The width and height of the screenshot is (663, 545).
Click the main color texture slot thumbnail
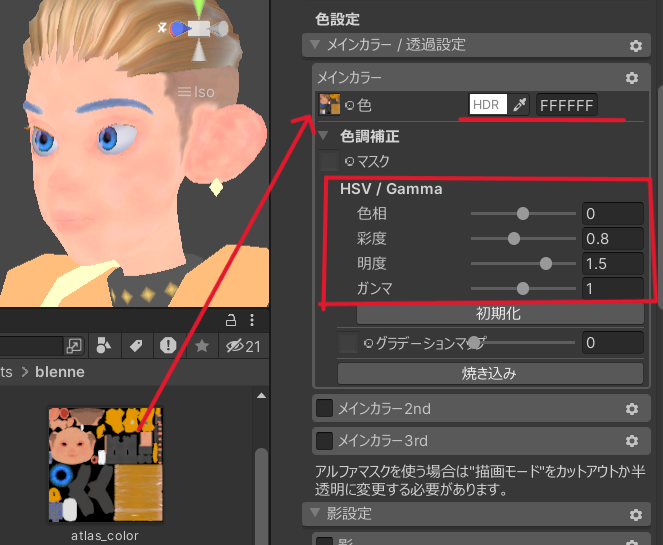328,105
